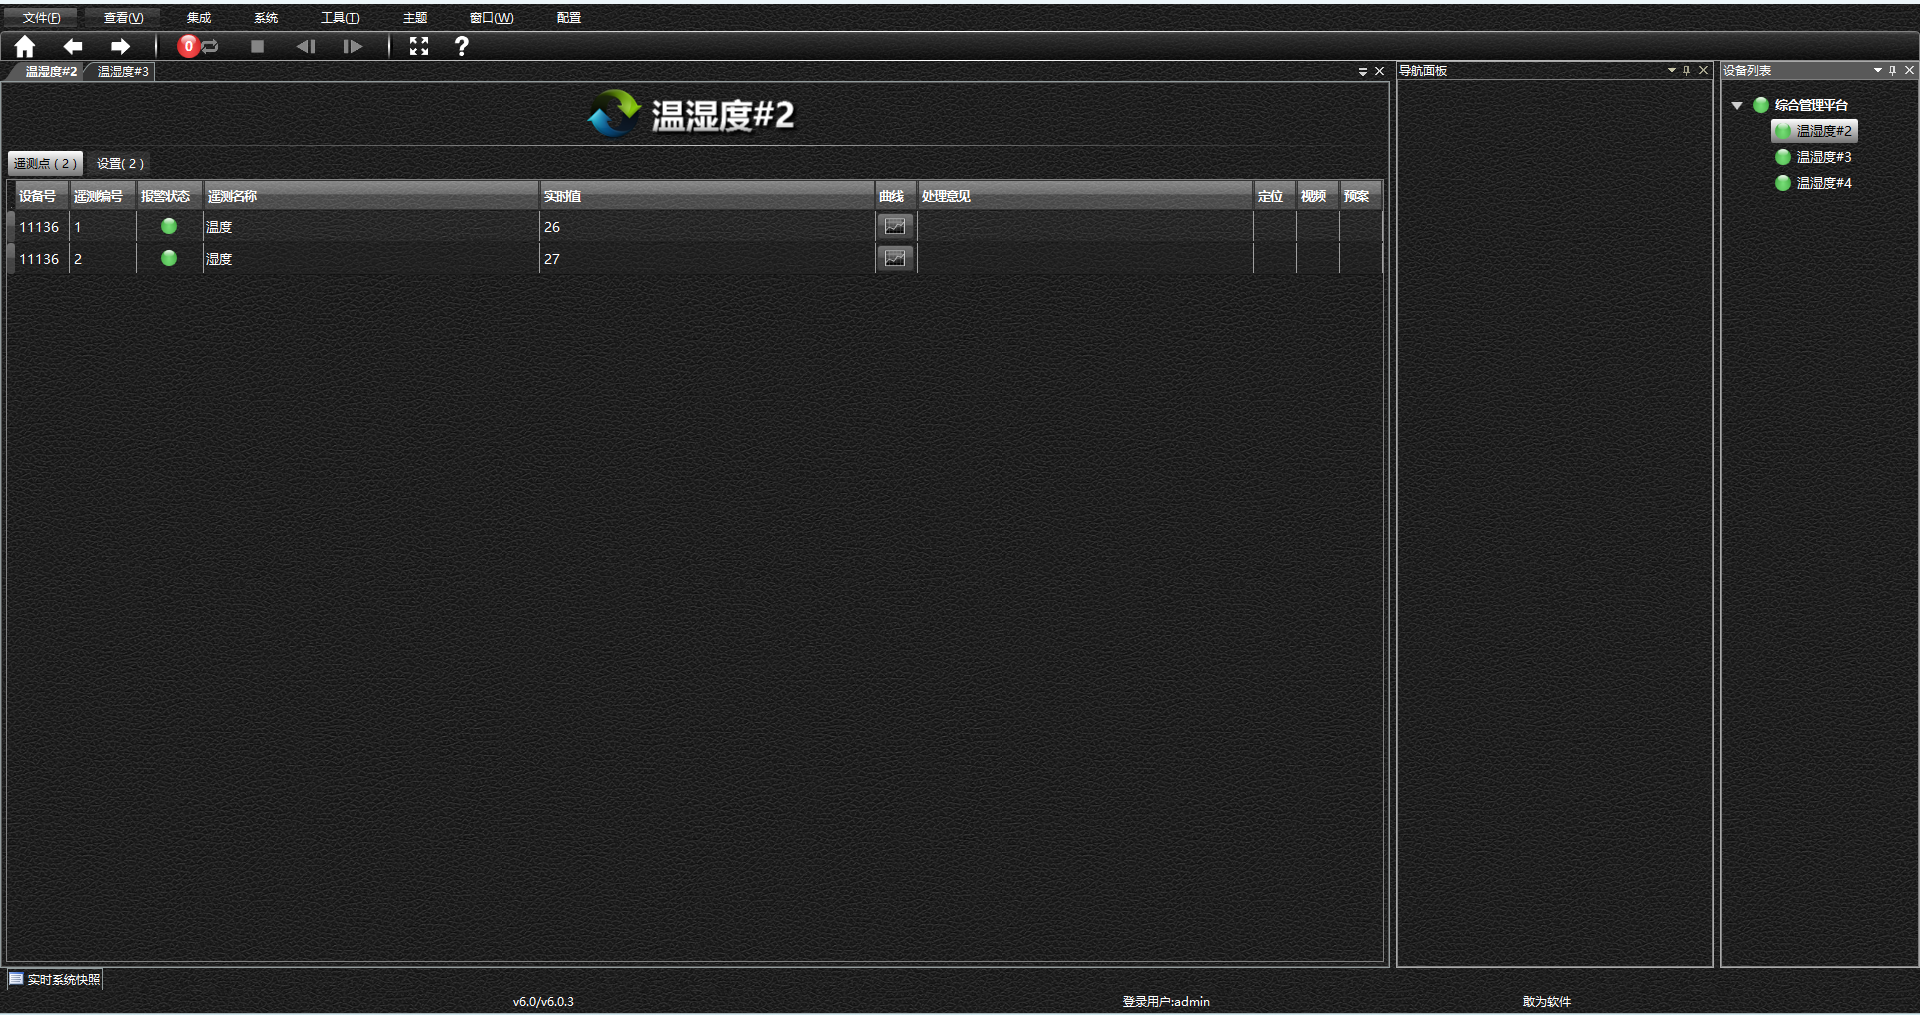Viewport: 1920px width, 1015px height.
Task: Select the 遥测点 (2) tab
Action: coord(45,163)
